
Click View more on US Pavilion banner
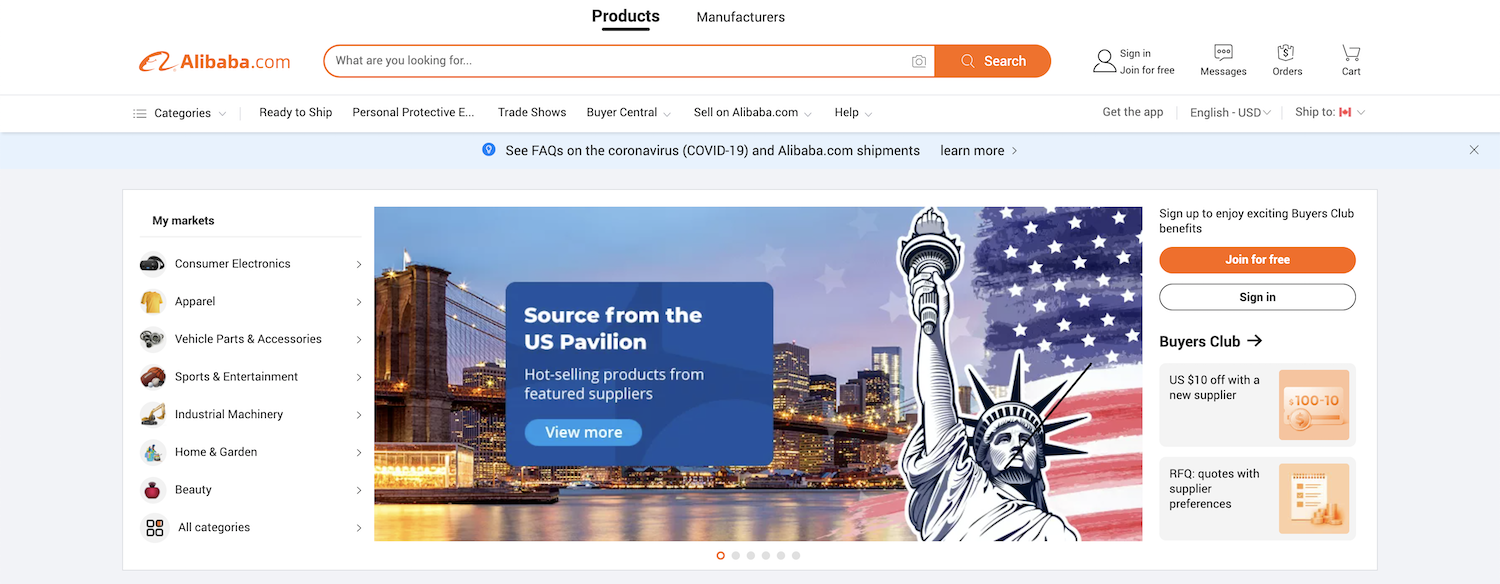point(583,432)
